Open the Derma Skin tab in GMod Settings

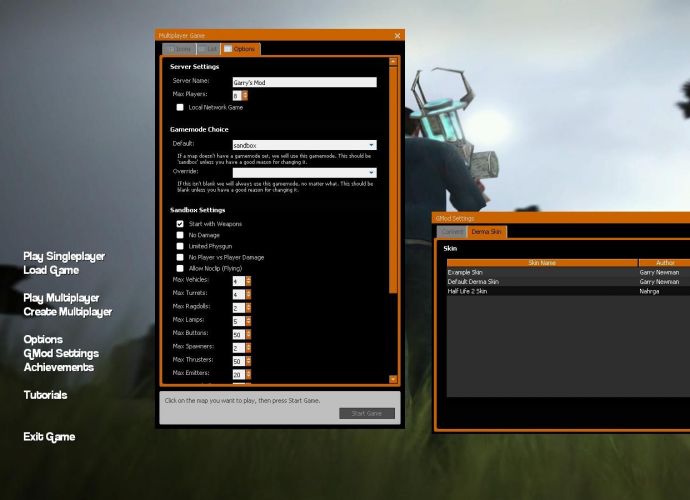pos(486,232)
